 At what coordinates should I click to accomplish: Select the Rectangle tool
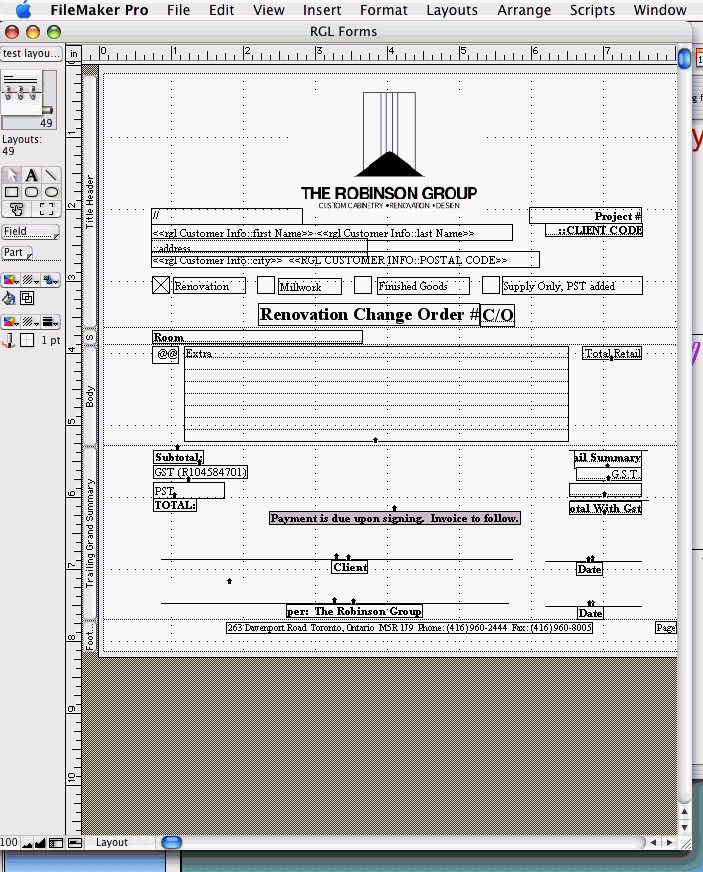(12, 192)
